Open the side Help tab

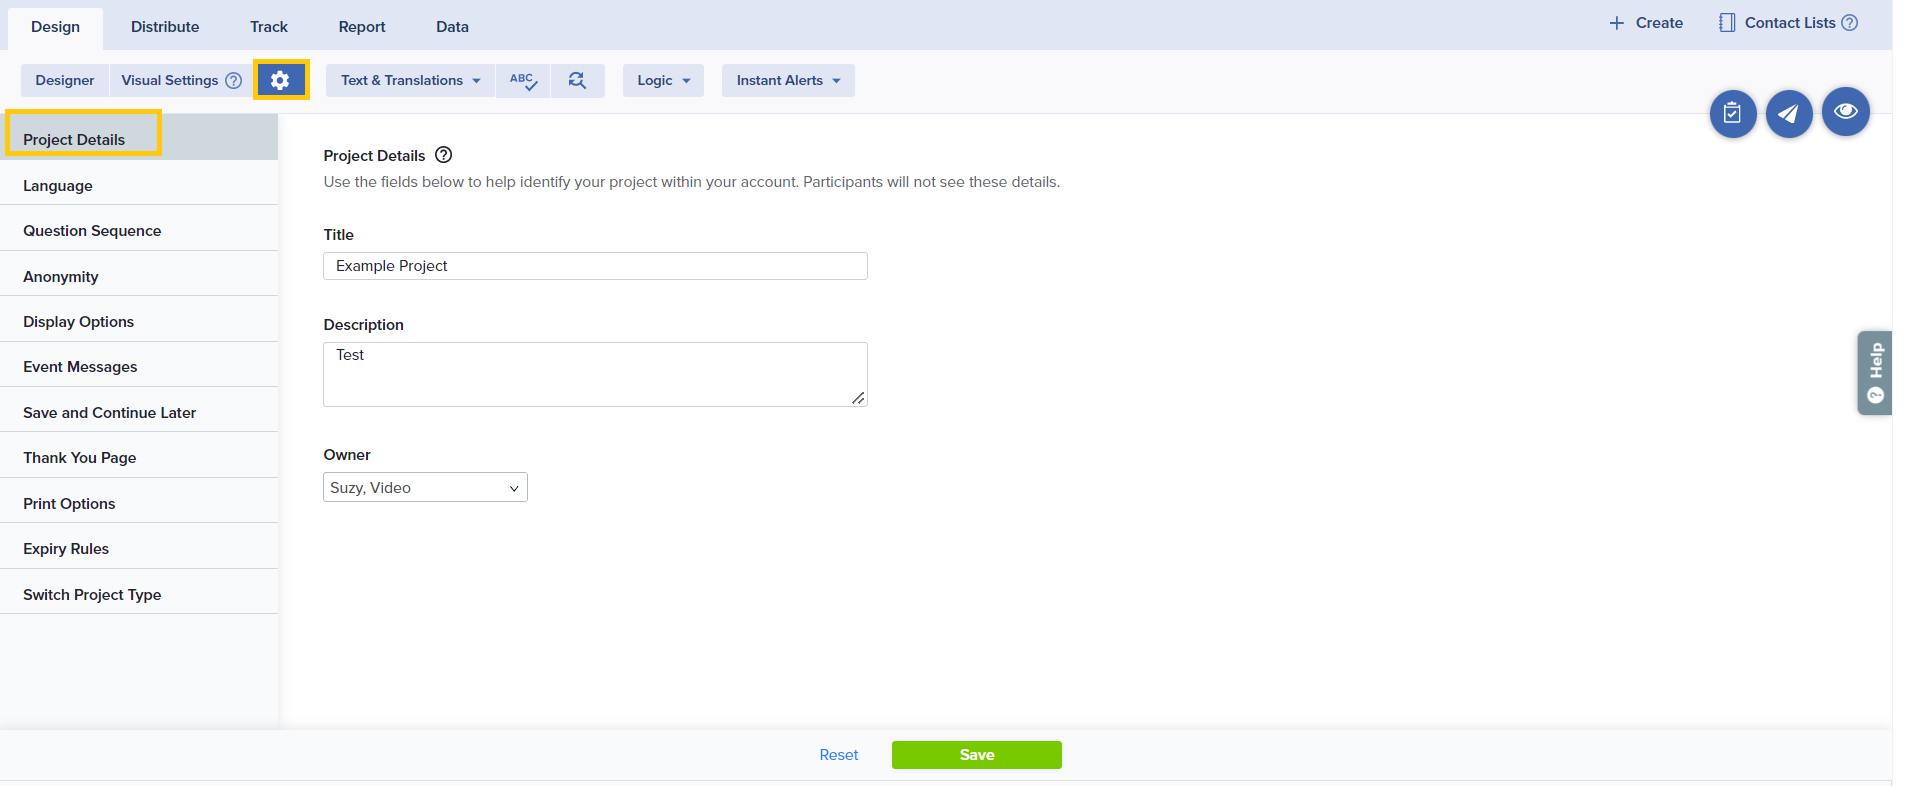(1875, 372)
